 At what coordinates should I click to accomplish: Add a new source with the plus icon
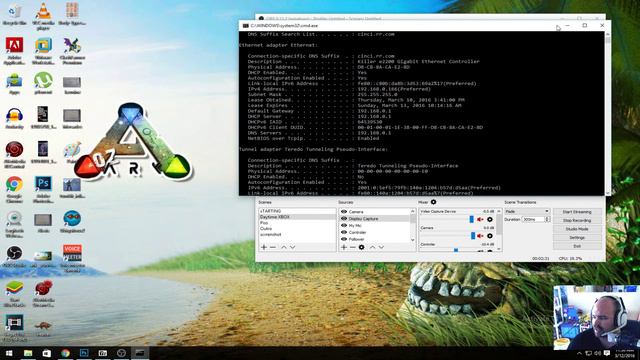point(344,247)
